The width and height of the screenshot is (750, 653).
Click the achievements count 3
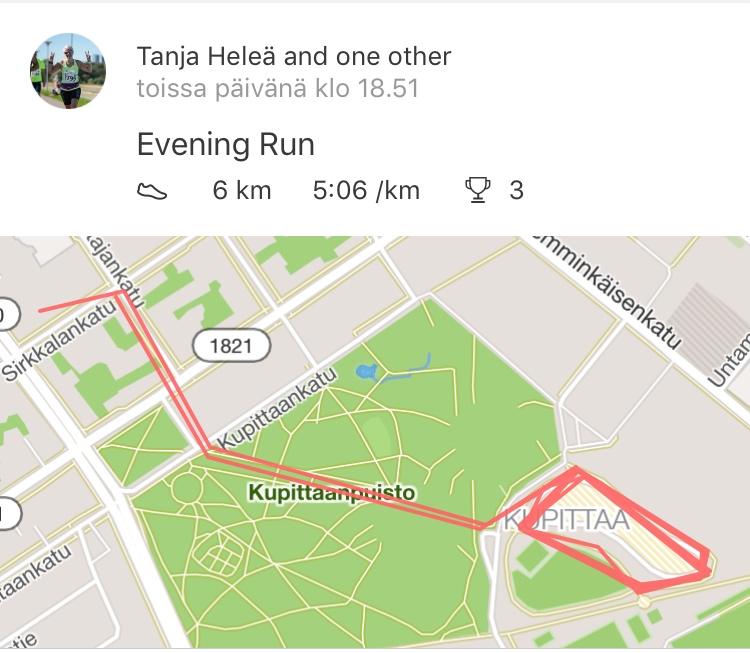[x=517, y=190]
